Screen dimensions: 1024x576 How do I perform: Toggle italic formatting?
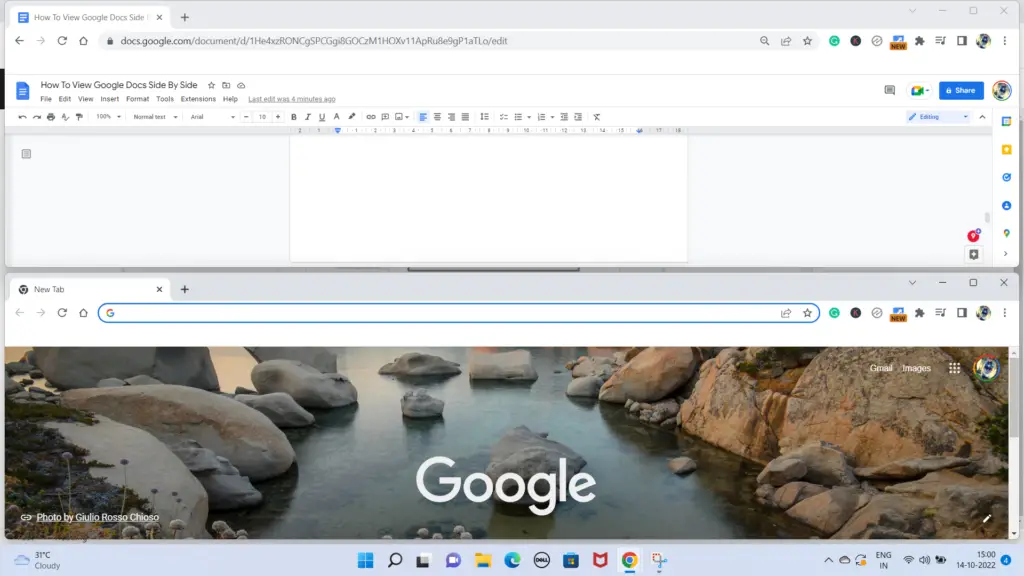[308, 117]
